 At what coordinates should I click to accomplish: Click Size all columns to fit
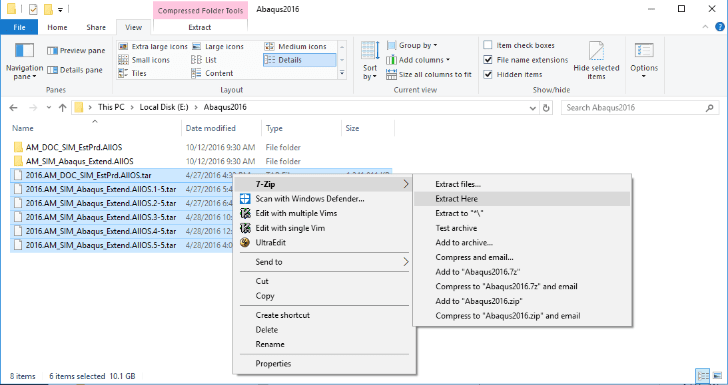coord(429,74)
